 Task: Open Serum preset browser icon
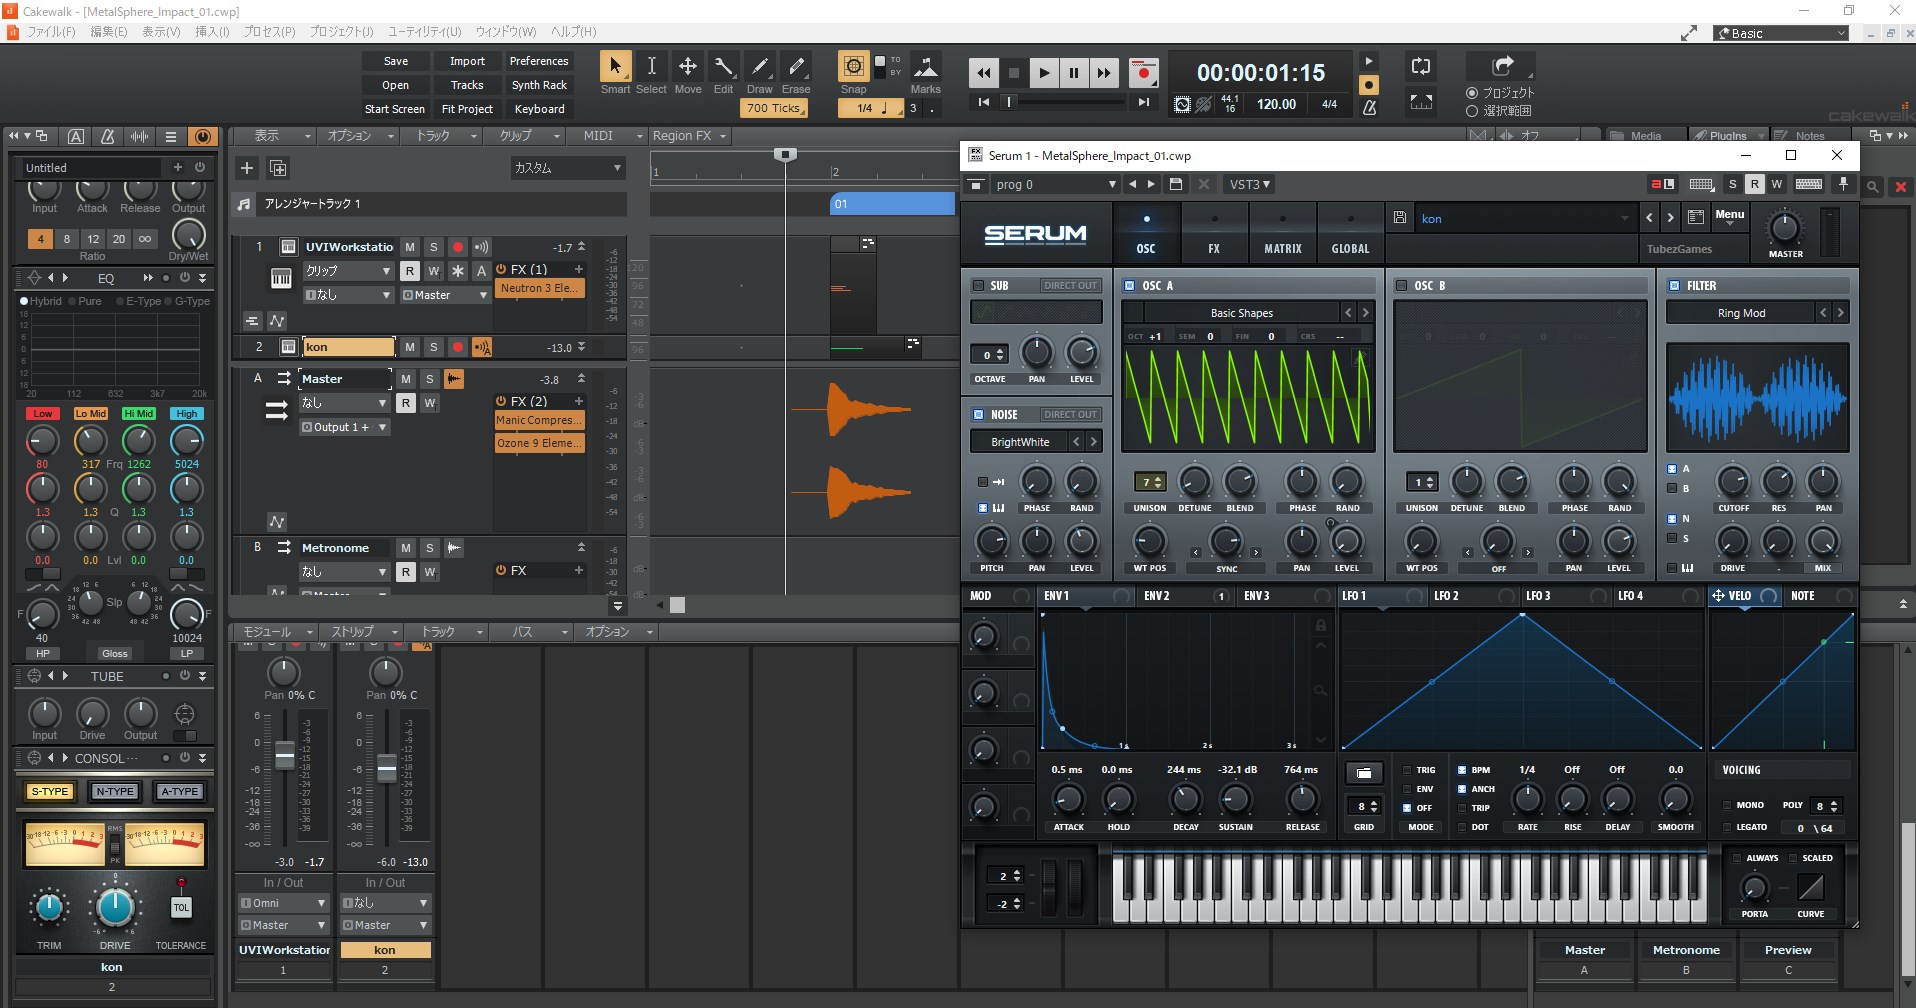[x=1696, y=218]
